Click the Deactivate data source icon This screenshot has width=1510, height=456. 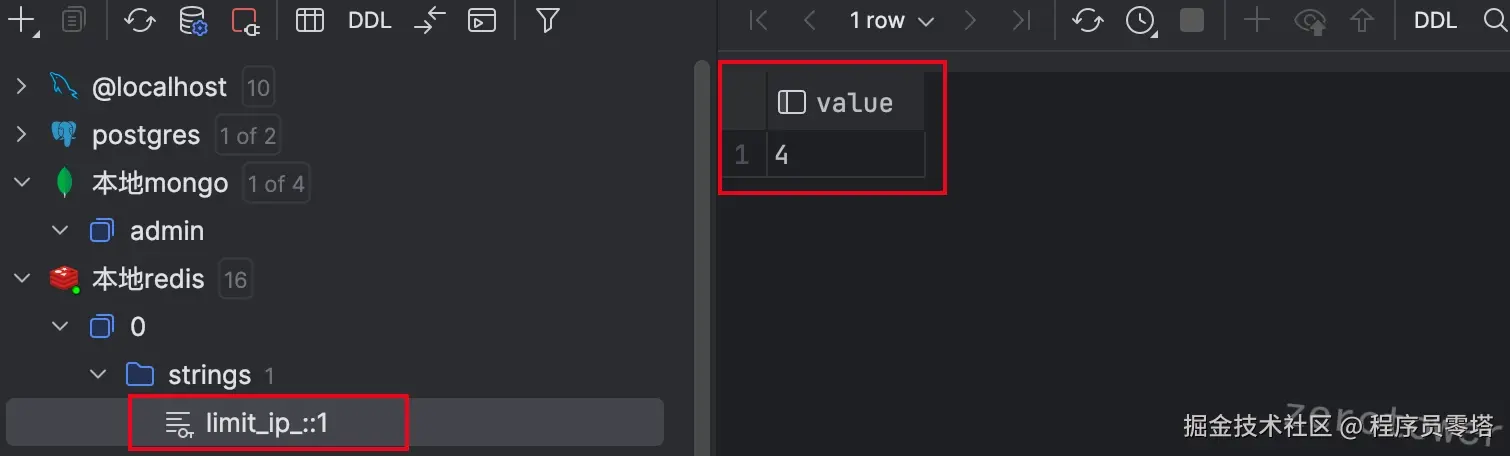pyautogui.click(x=246, y=20)
